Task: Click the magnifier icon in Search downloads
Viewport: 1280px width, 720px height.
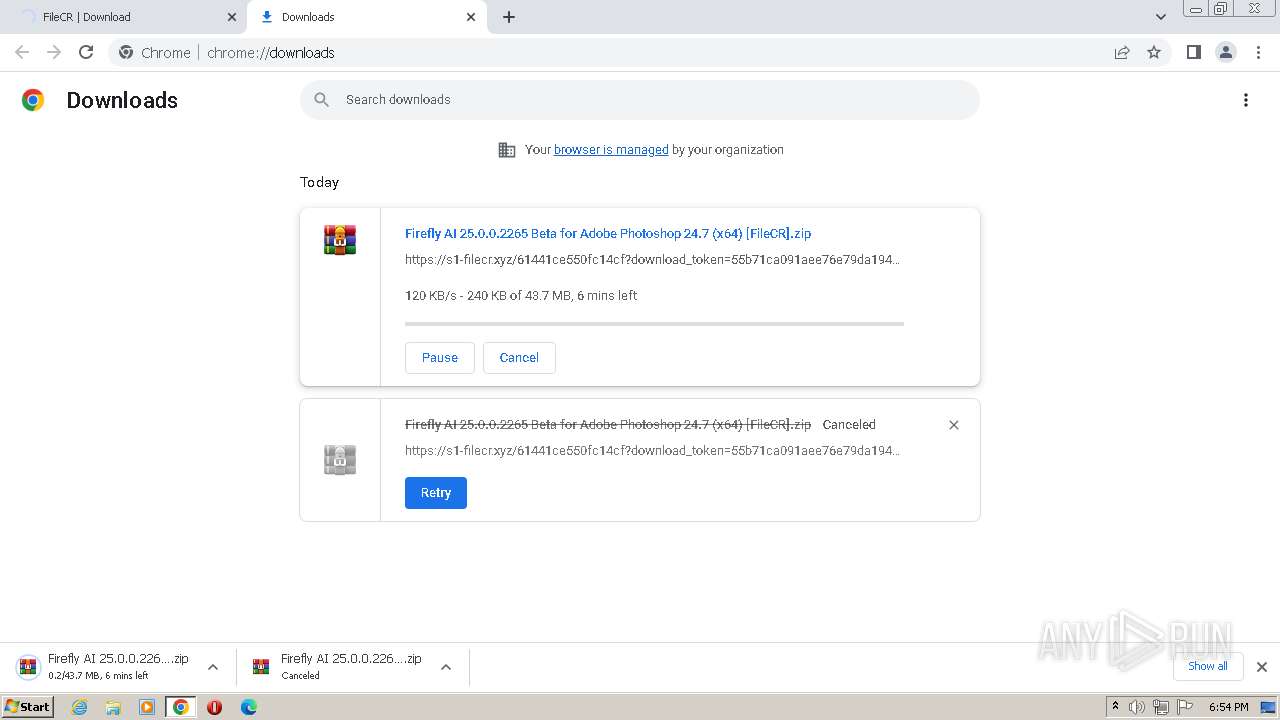Action: click(x=321, y=99)
